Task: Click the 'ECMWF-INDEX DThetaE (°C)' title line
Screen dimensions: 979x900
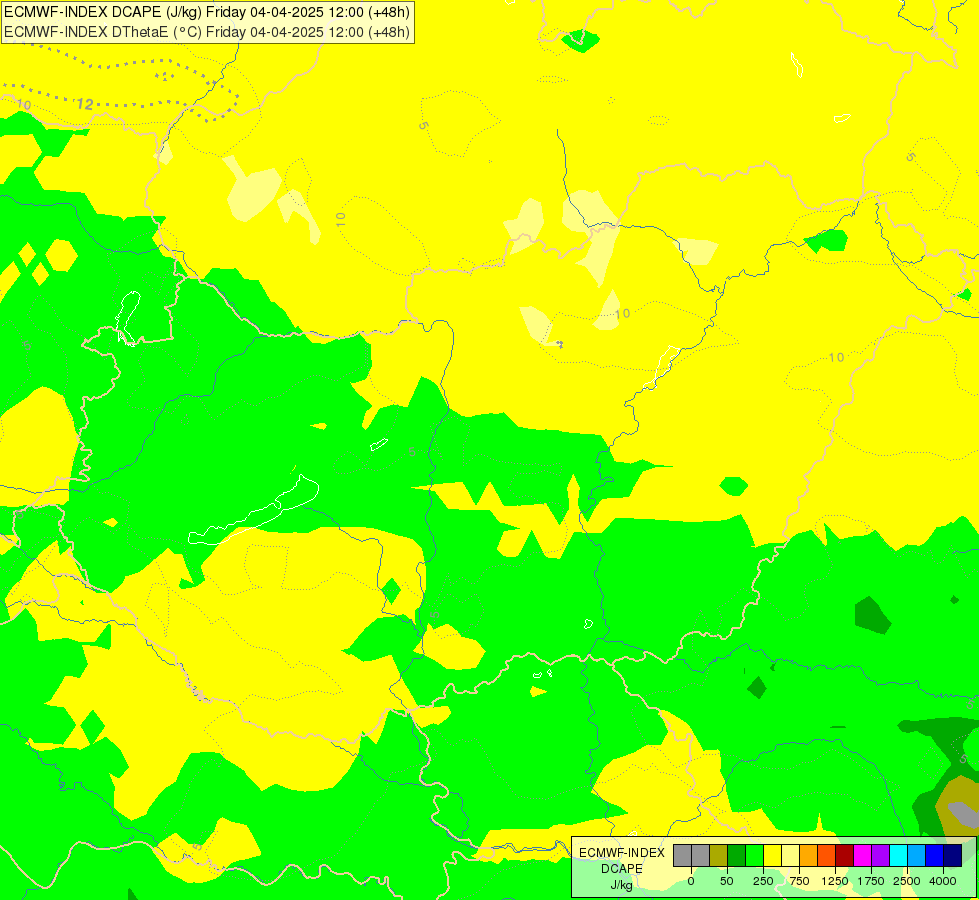Action: [207, 32]
